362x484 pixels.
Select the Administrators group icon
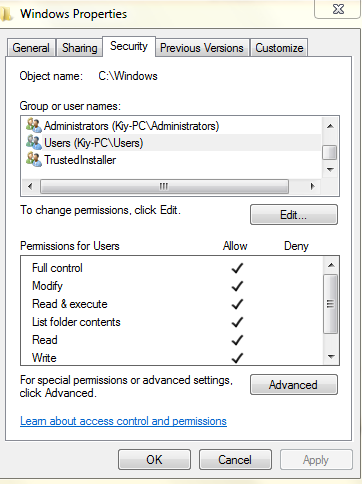pos(34,125)
